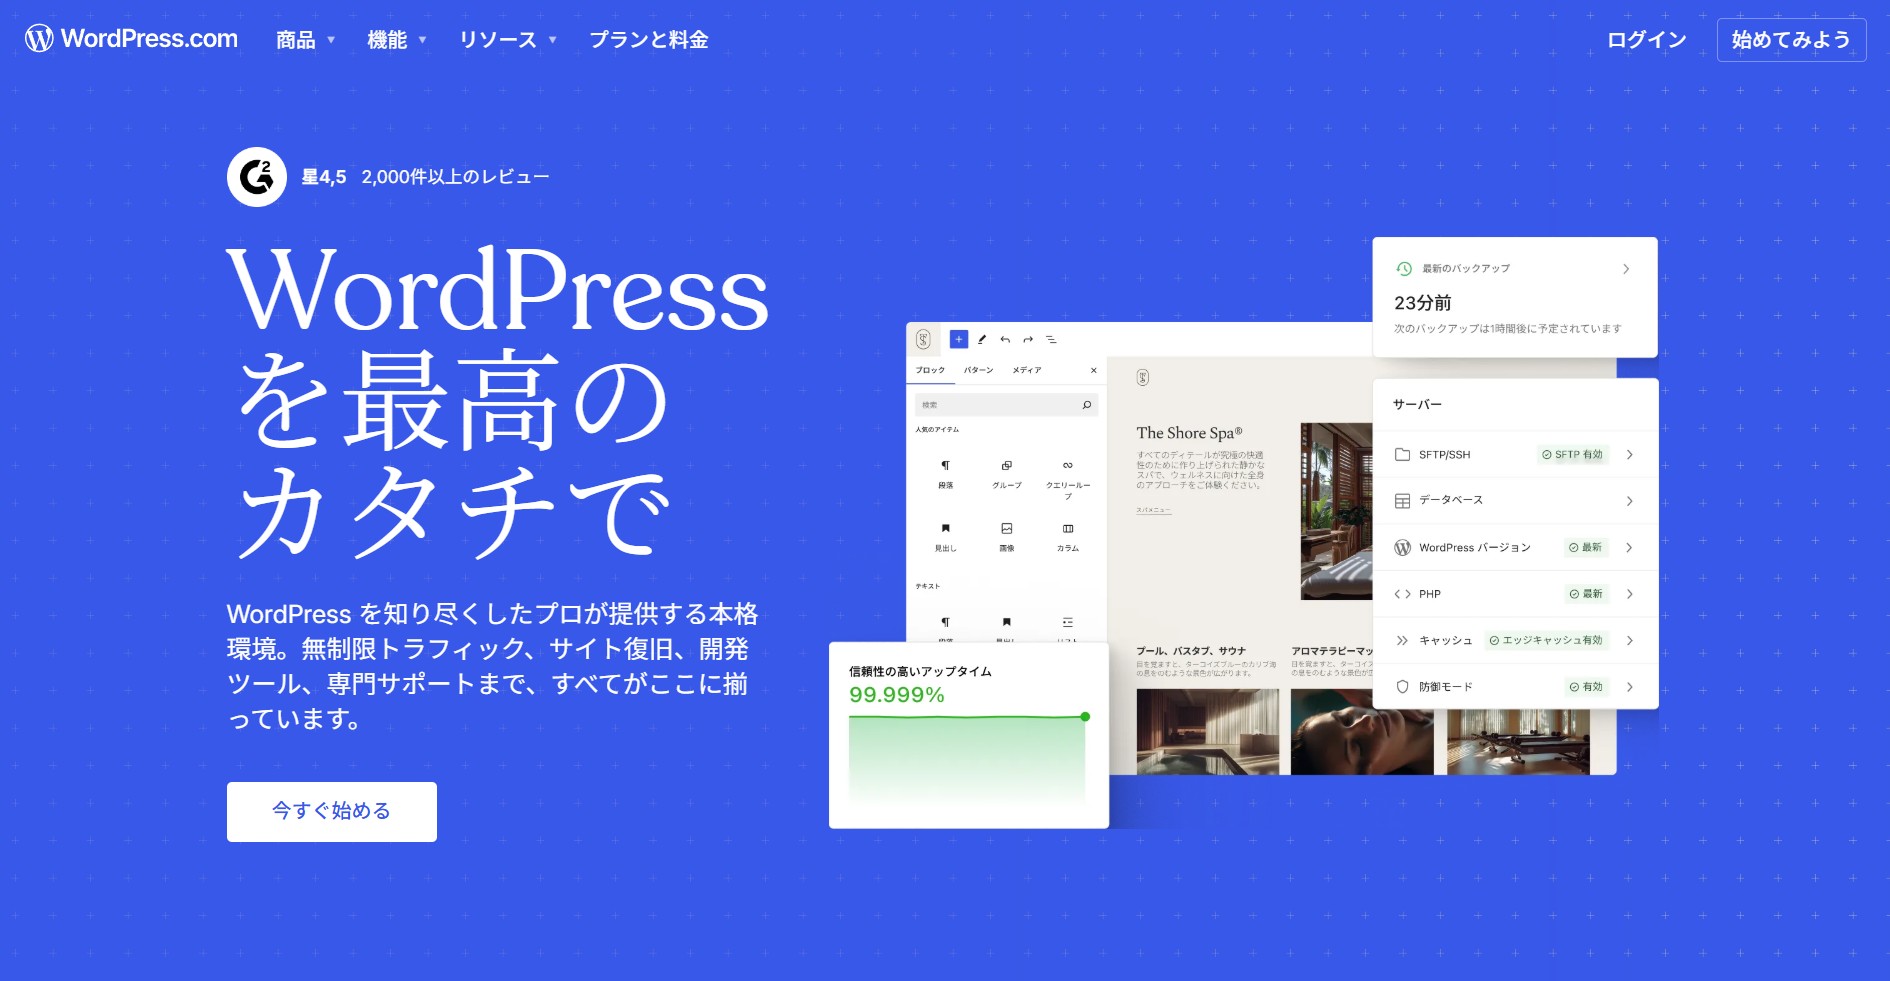
Task: Click the ログイン link
Action: 1647,40
